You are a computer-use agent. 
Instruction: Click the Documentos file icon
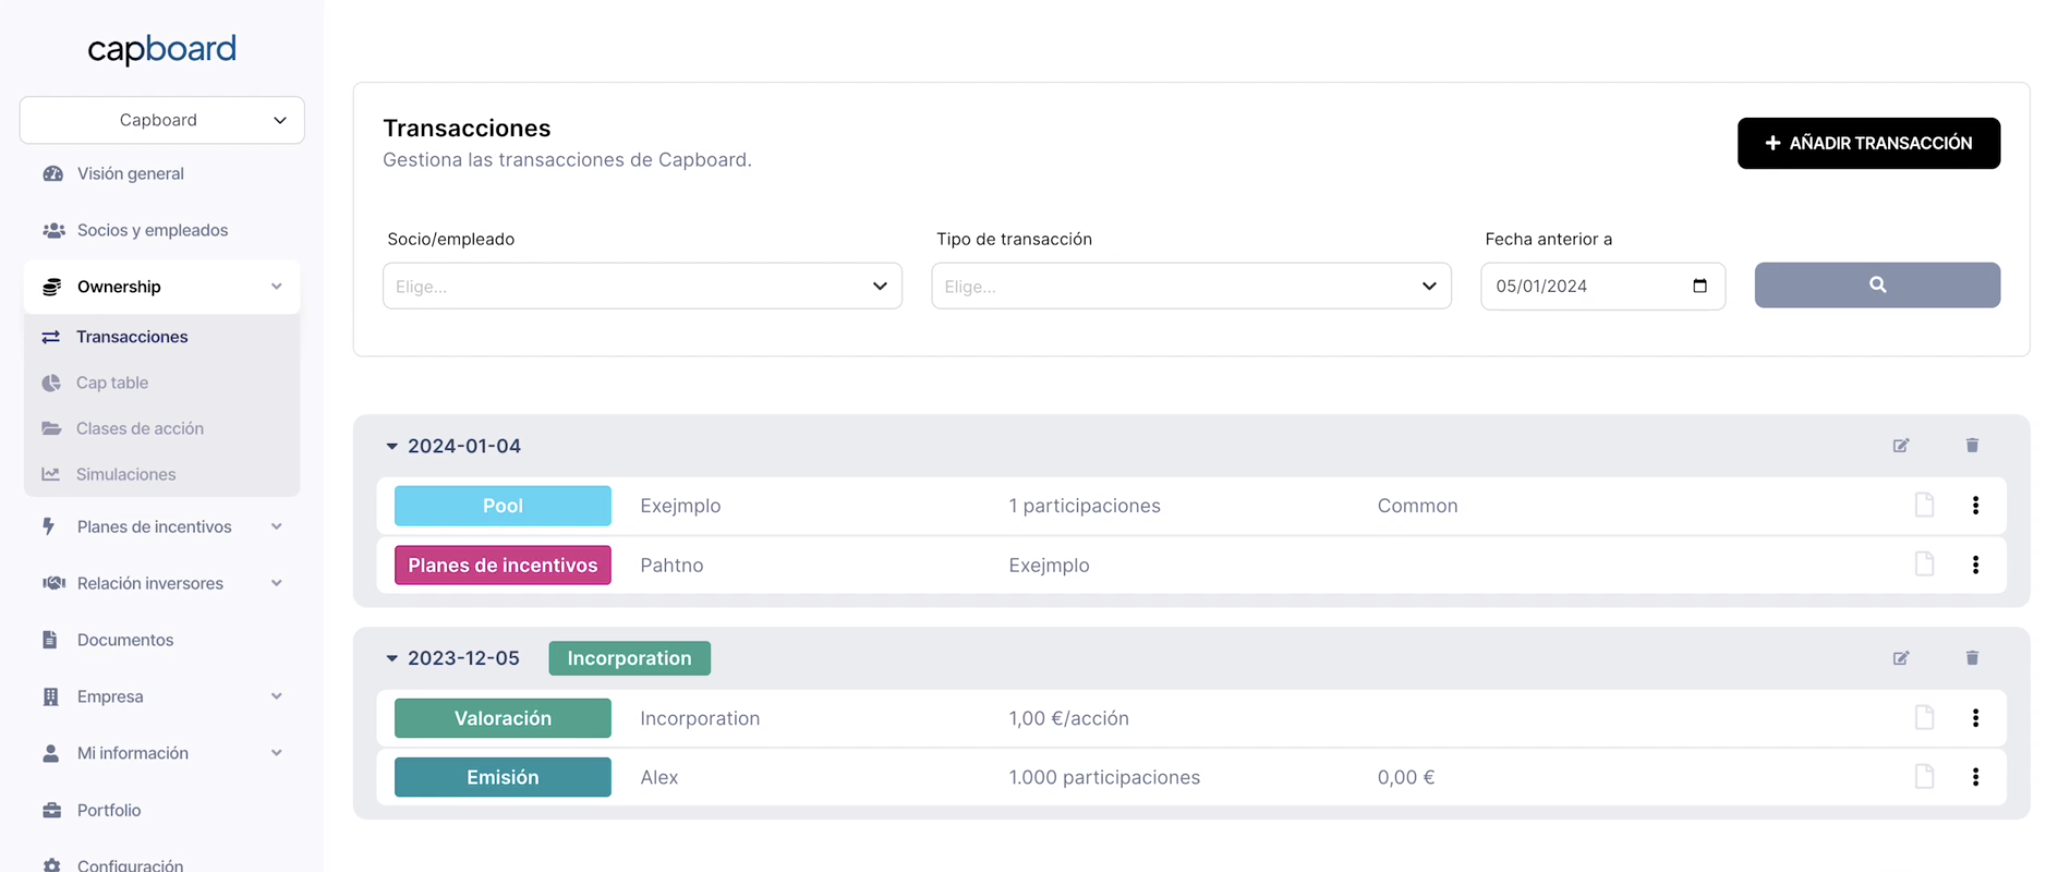[x=50, y=640]
